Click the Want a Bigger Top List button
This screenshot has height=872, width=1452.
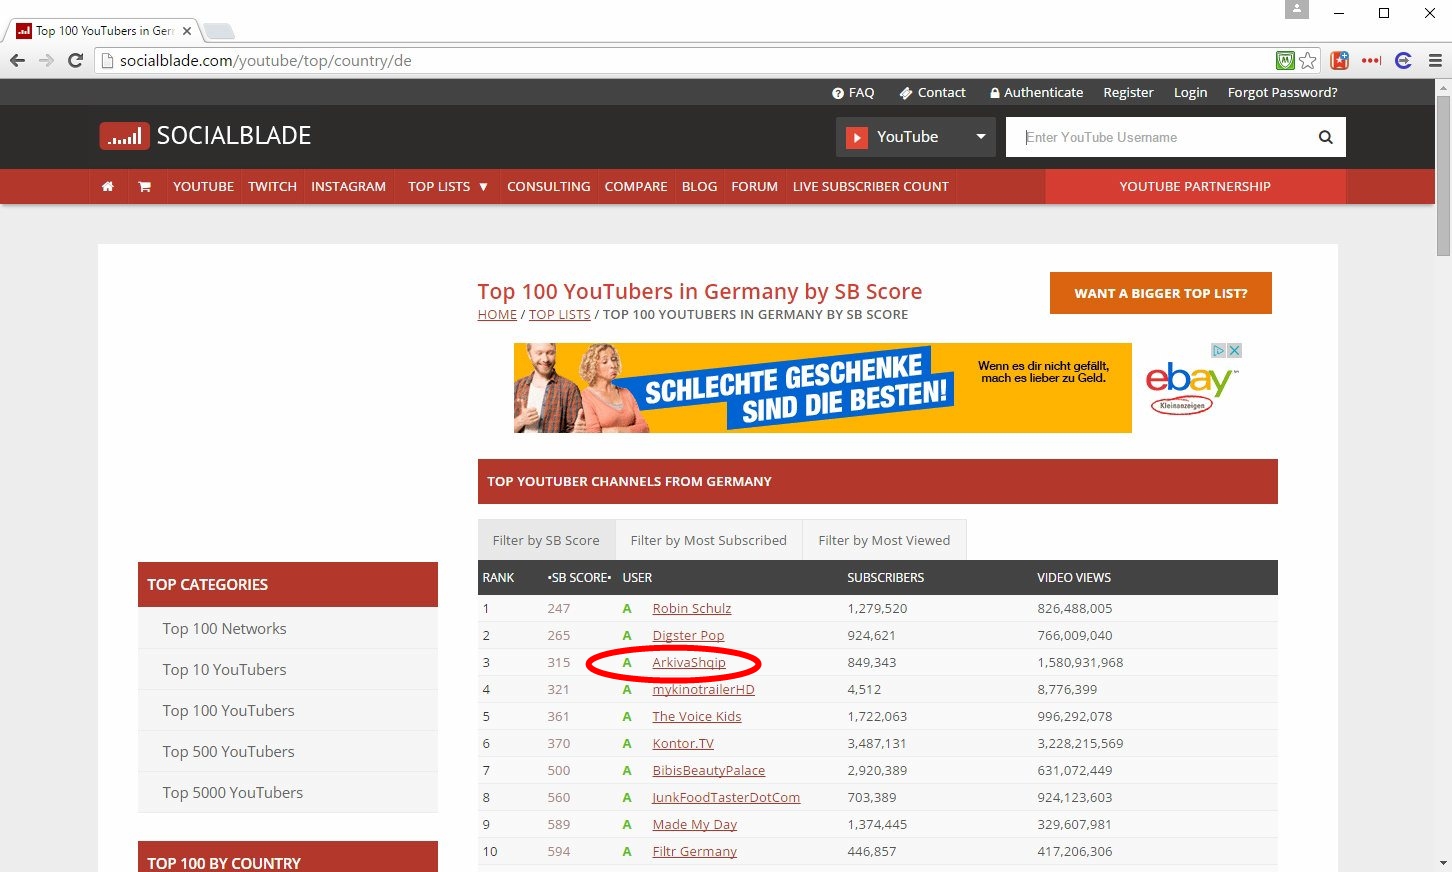(x=1160, y=293)
